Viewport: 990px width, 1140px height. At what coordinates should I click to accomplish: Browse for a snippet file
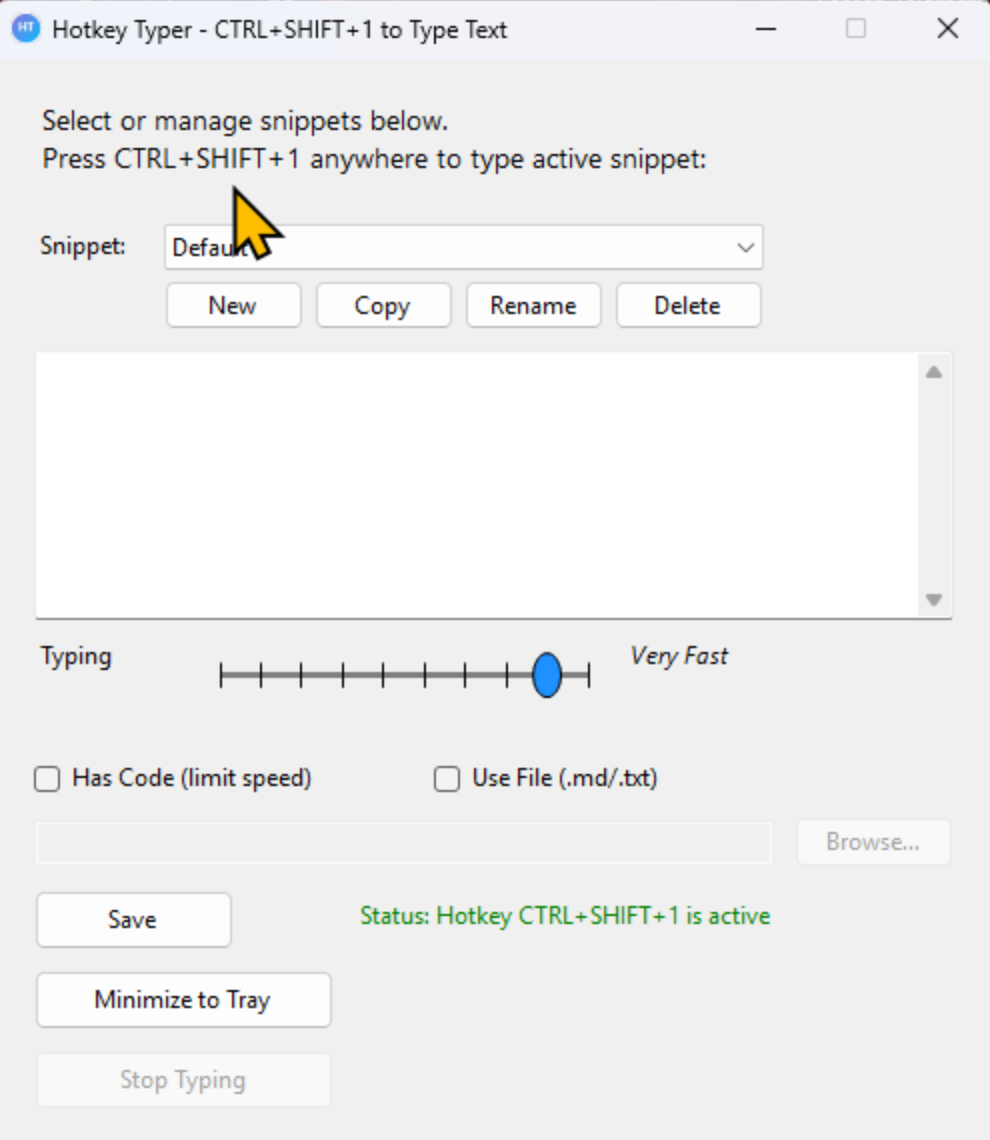pyautogui.click(x=873, y=841)
